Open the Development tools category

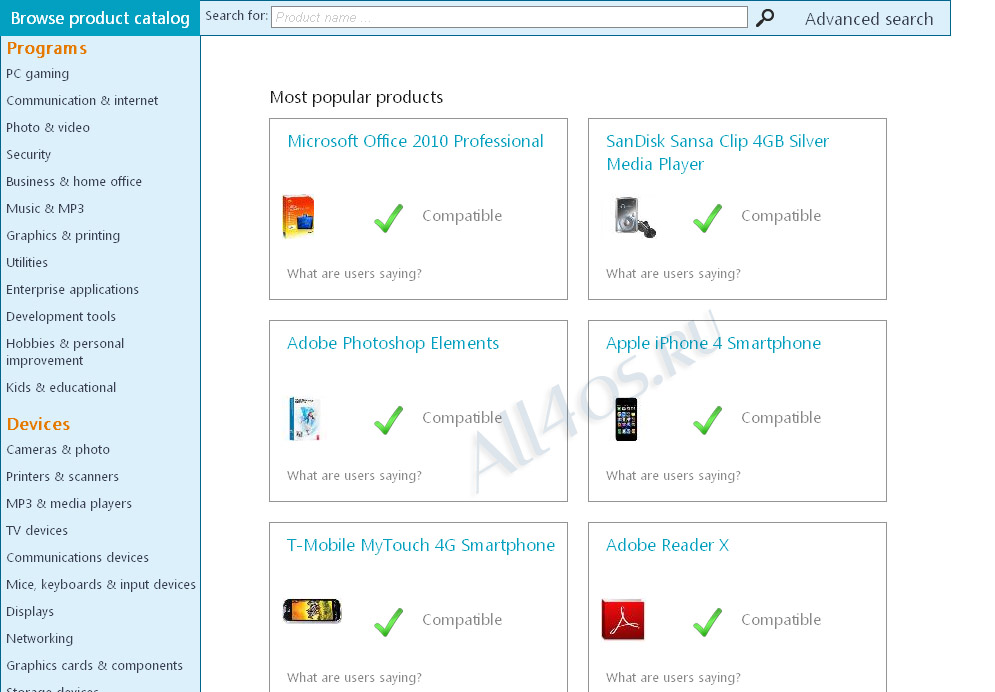61,316
